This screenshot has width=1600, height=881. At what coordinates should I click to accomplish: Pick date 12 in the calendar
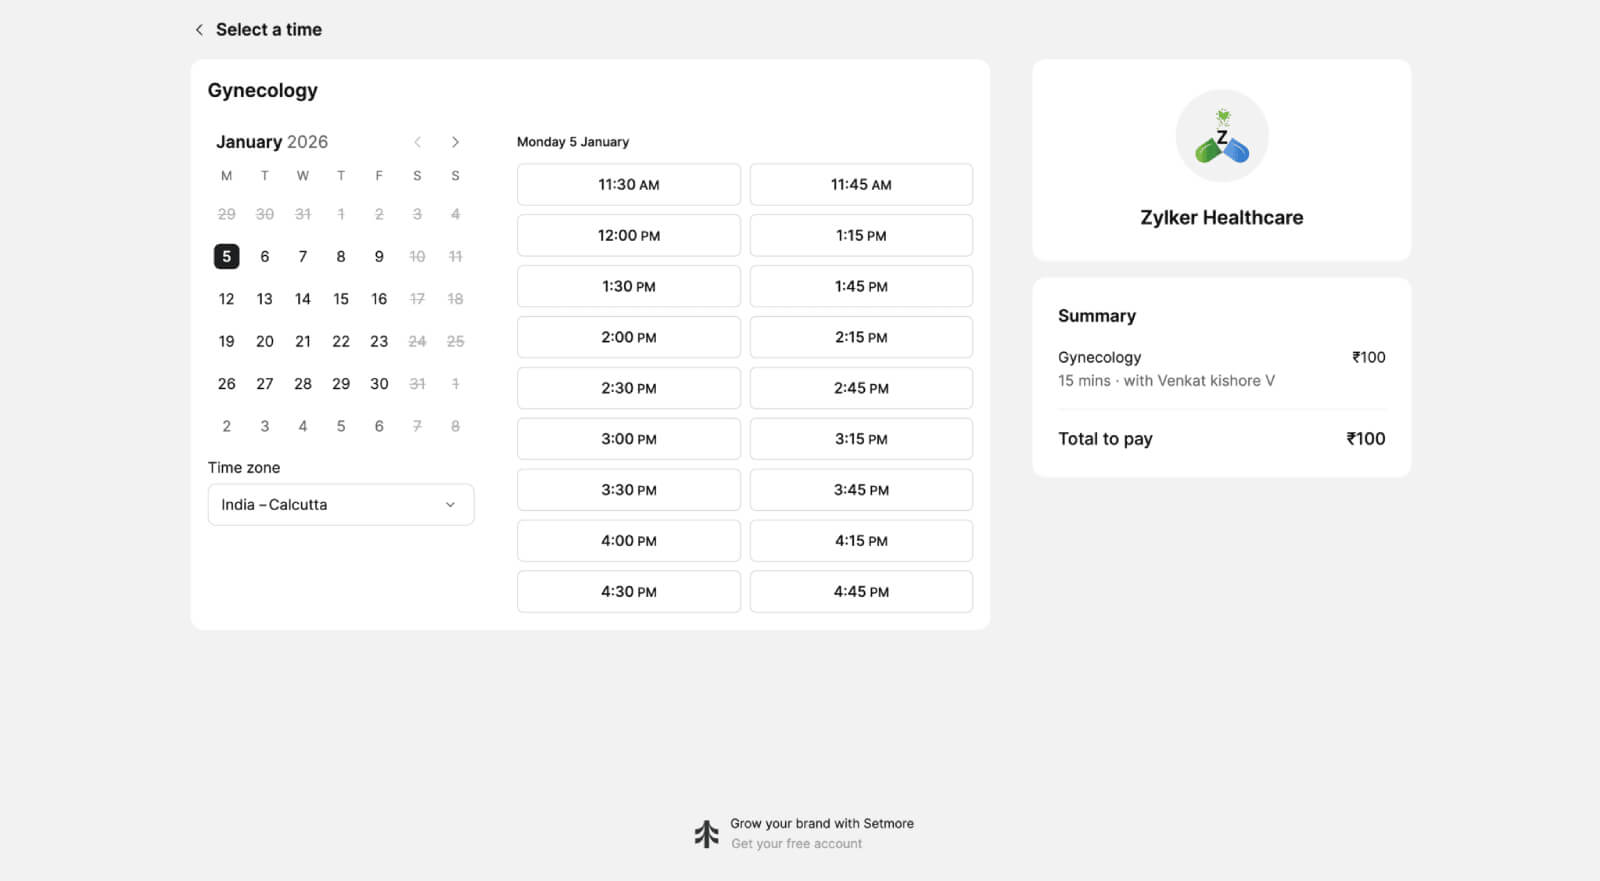[227, 299]
